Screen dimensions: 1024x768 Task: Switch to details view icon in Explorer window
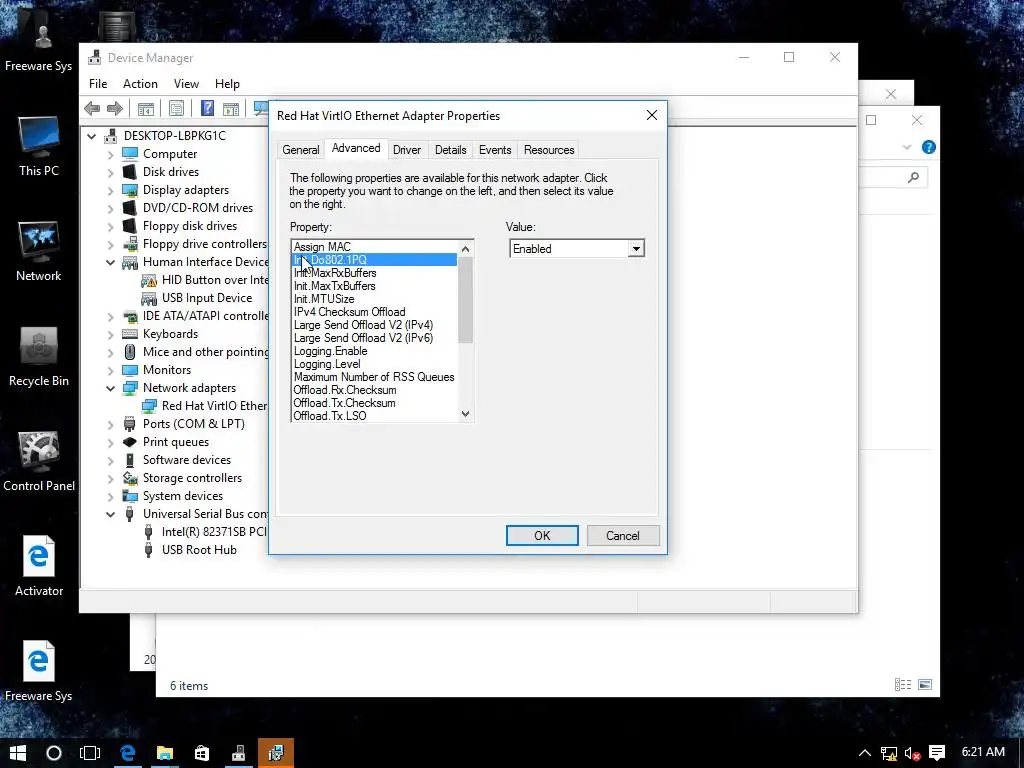(903, 684)
